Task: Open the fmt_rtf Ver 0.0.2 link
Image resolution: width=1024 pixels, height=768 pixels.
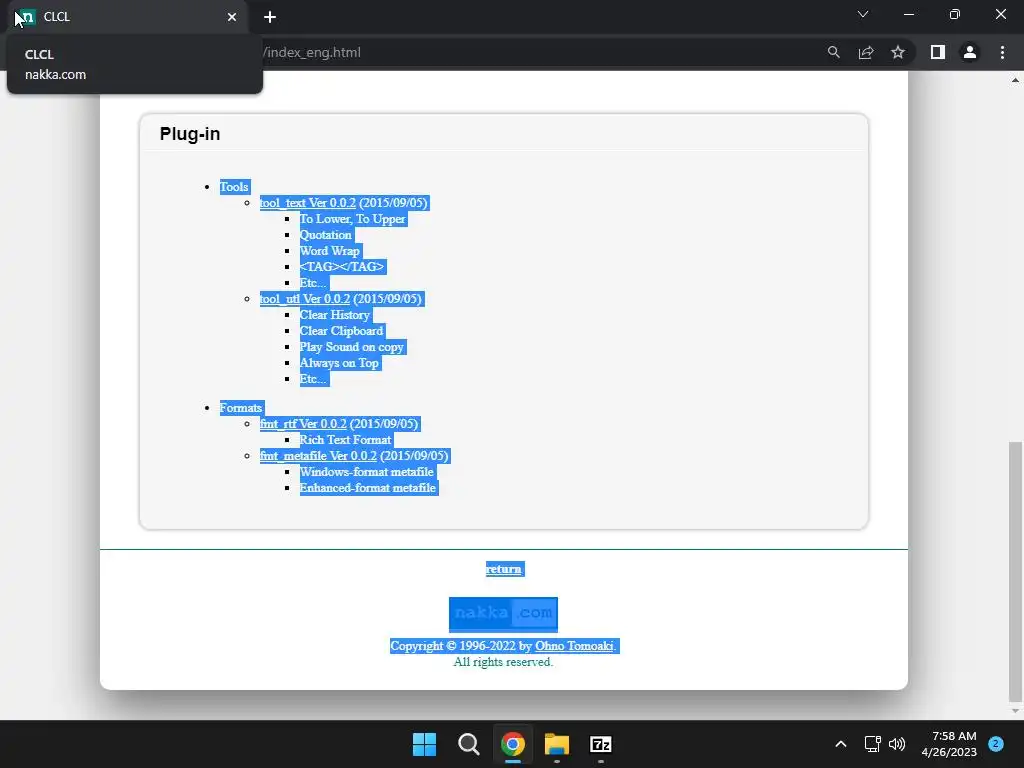Action: (x=303, y=424)
